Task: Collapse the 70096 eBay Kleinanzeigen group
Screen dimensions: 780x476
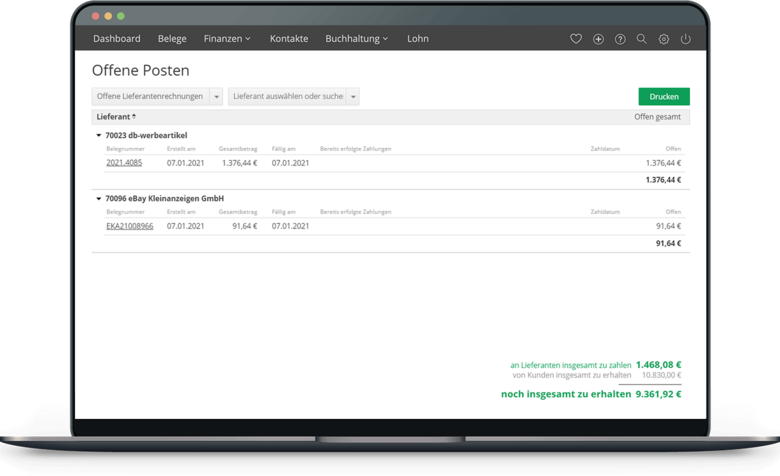Action: click(x=99, y=199)
